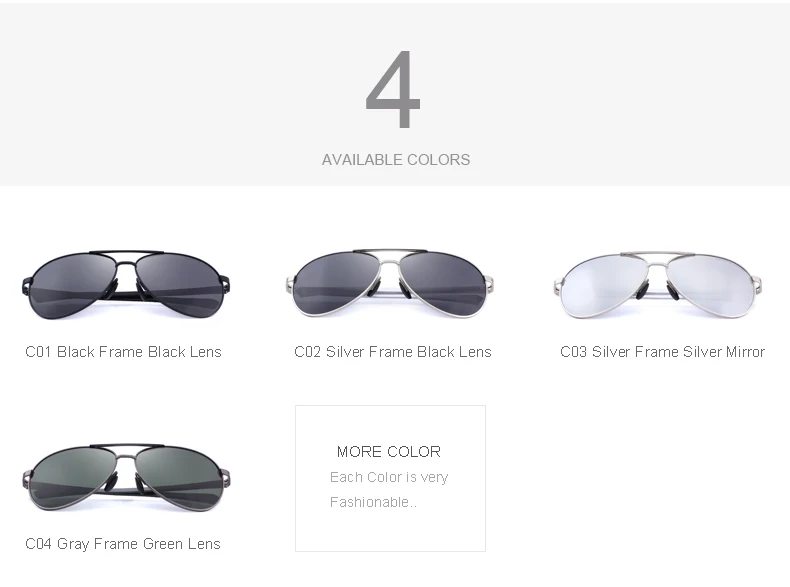Screen dimensions: 790x587
Task: Pick the C04 gray frame green lens sunglasses
Action: (126, 477)
